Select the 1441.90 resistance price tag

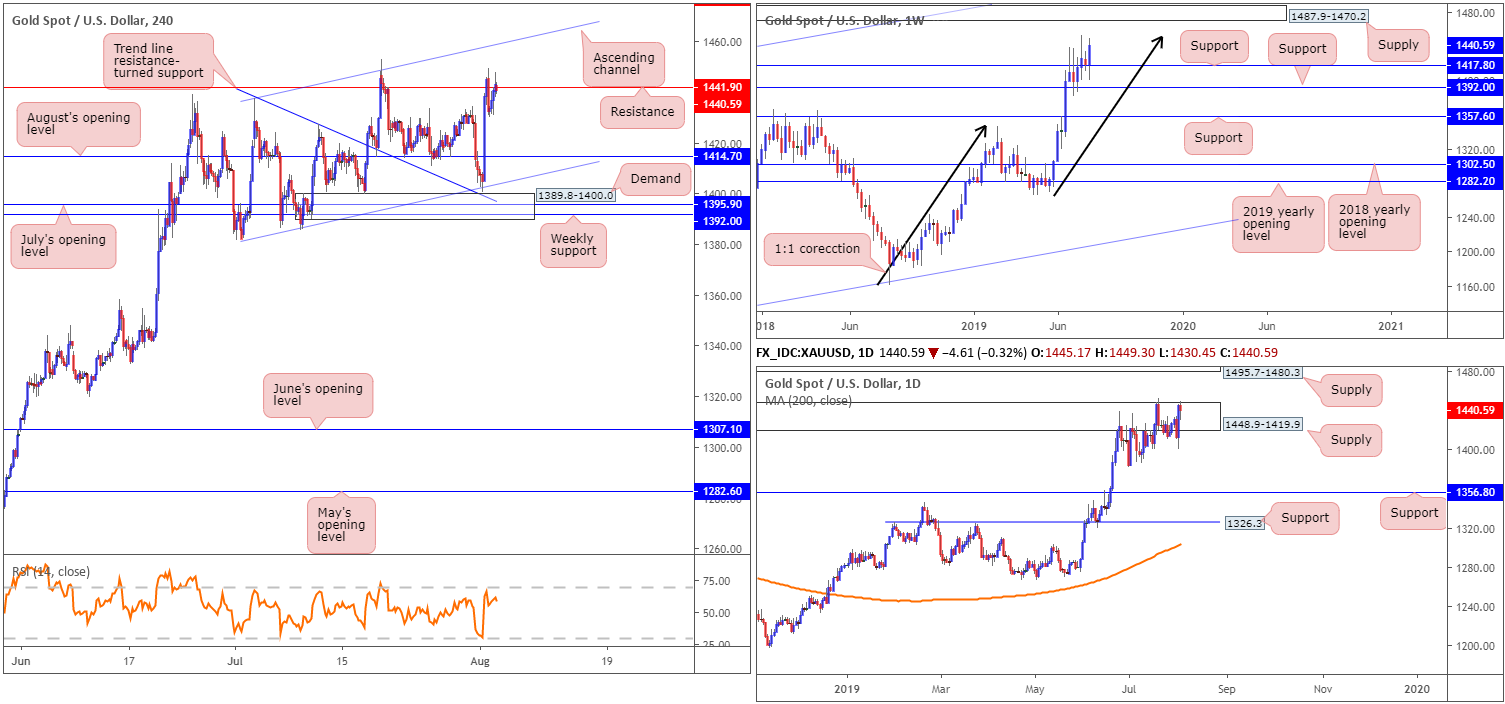pyautogui.click(x=722, y=88)
